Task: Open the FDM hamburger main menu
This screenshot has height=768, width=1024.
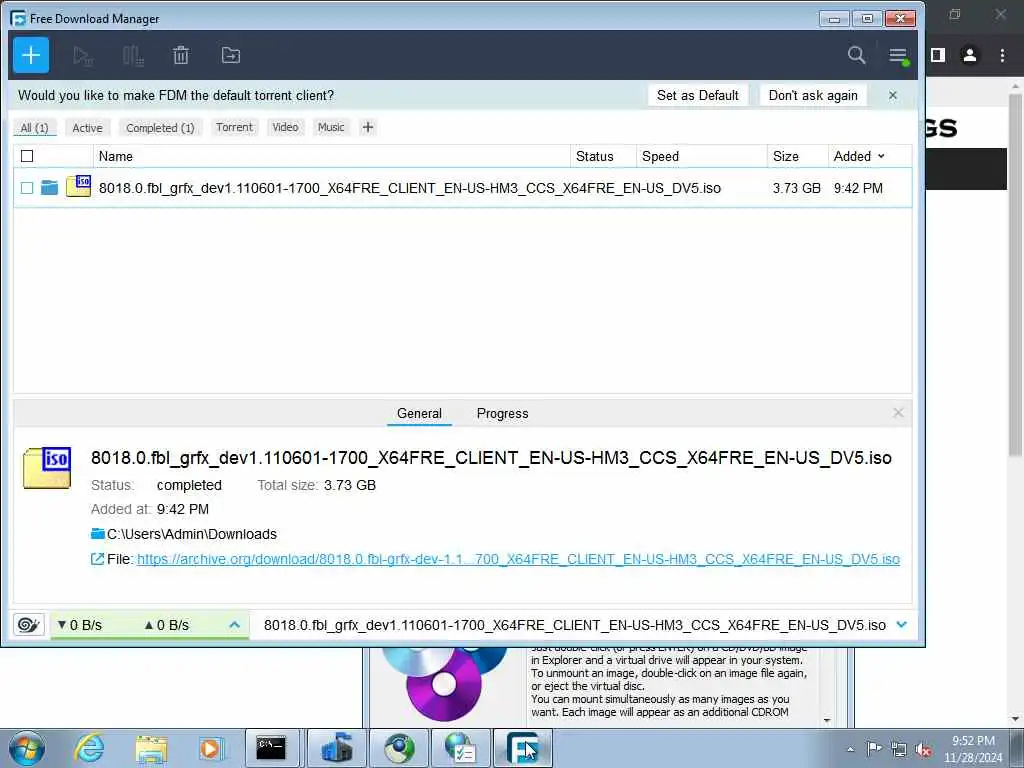Action: pyautogui.click(x=899, y=56)
